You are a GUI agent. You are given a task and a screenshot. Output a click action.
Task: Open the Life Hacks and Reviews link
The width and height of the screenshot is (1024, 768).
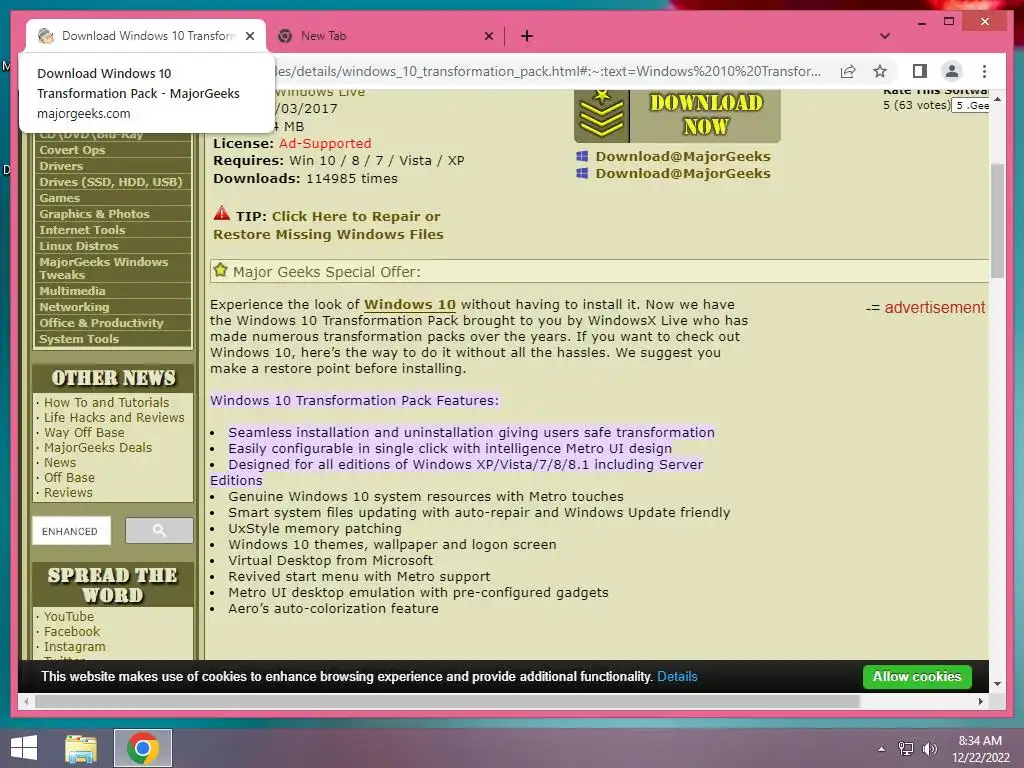[x=114, y=417]
